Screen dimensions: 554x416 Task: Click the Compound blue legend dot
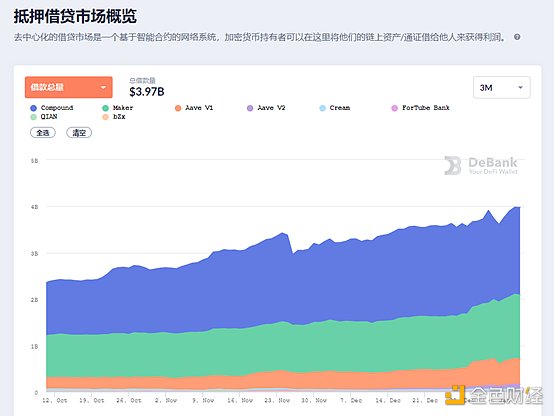34,108
